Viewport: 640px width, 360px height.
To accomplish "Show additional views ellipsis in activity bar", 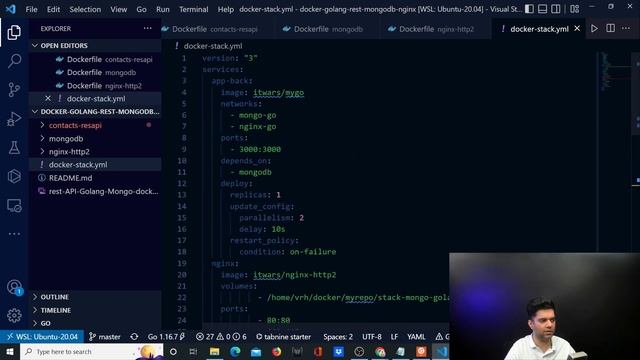I will (14, 234).
